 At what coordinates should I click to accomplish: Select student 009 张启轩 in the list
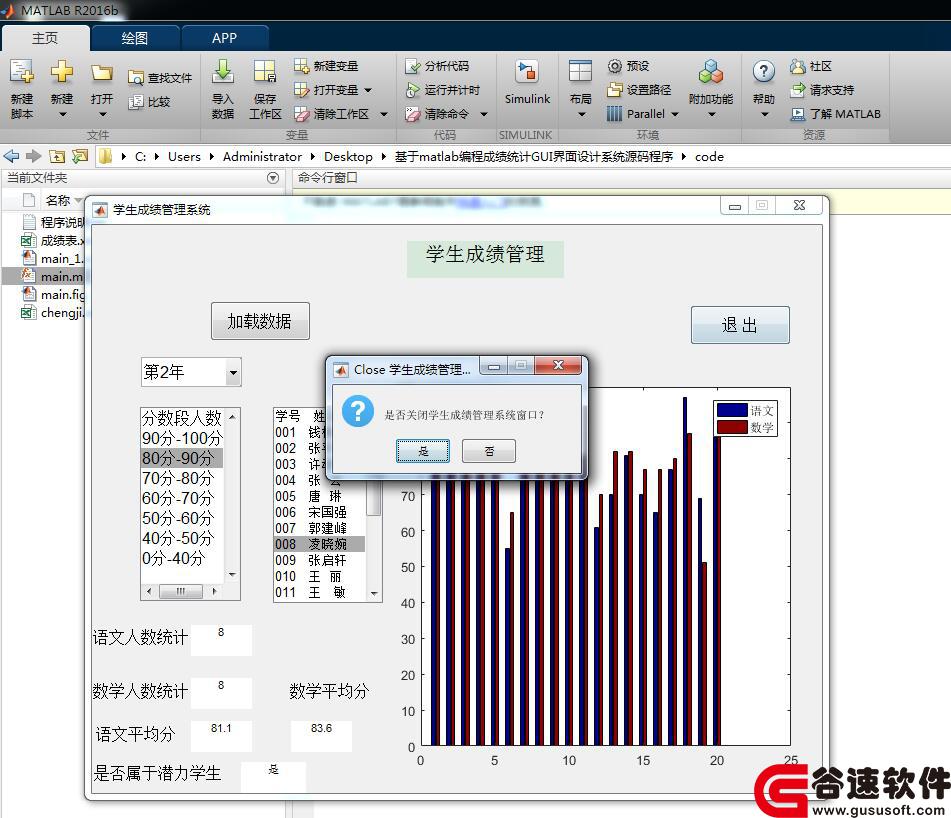click(320, 560)
